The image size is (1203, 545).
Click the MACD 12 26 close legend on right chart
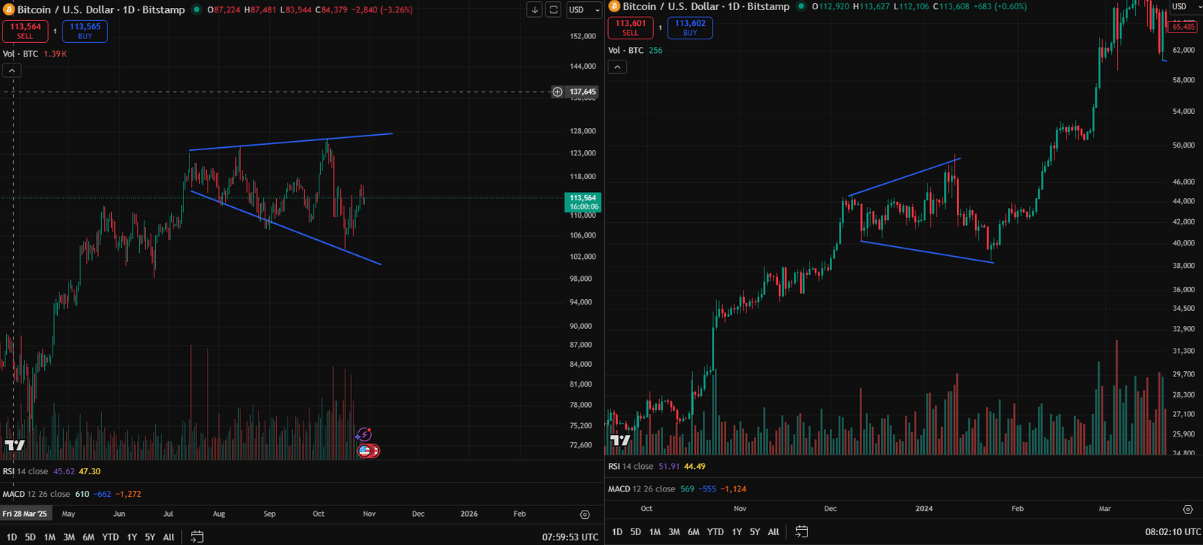tap(641, 488)
